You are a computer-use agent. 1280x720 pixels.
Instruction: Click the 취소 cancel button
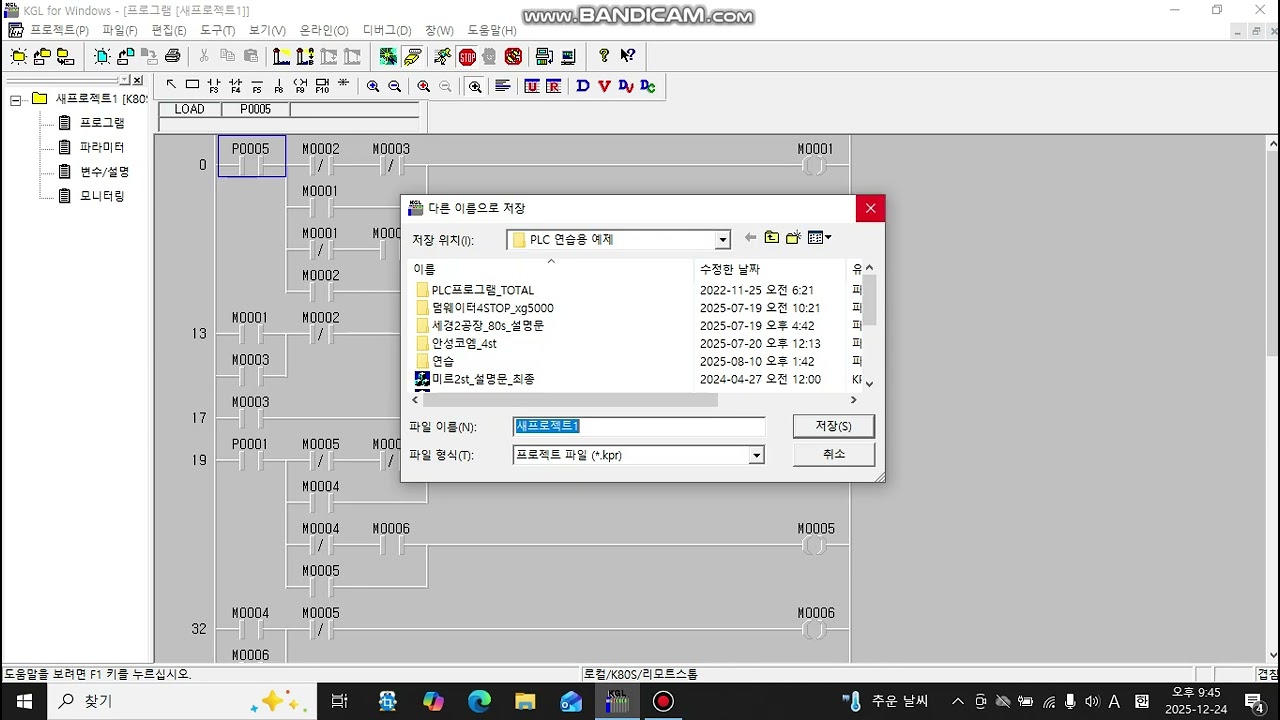[834, 454]
